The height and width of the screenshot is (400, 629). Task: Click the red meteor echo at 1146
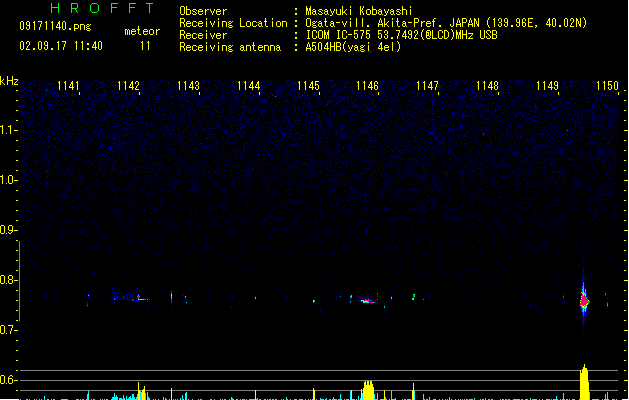coord(367,301)
